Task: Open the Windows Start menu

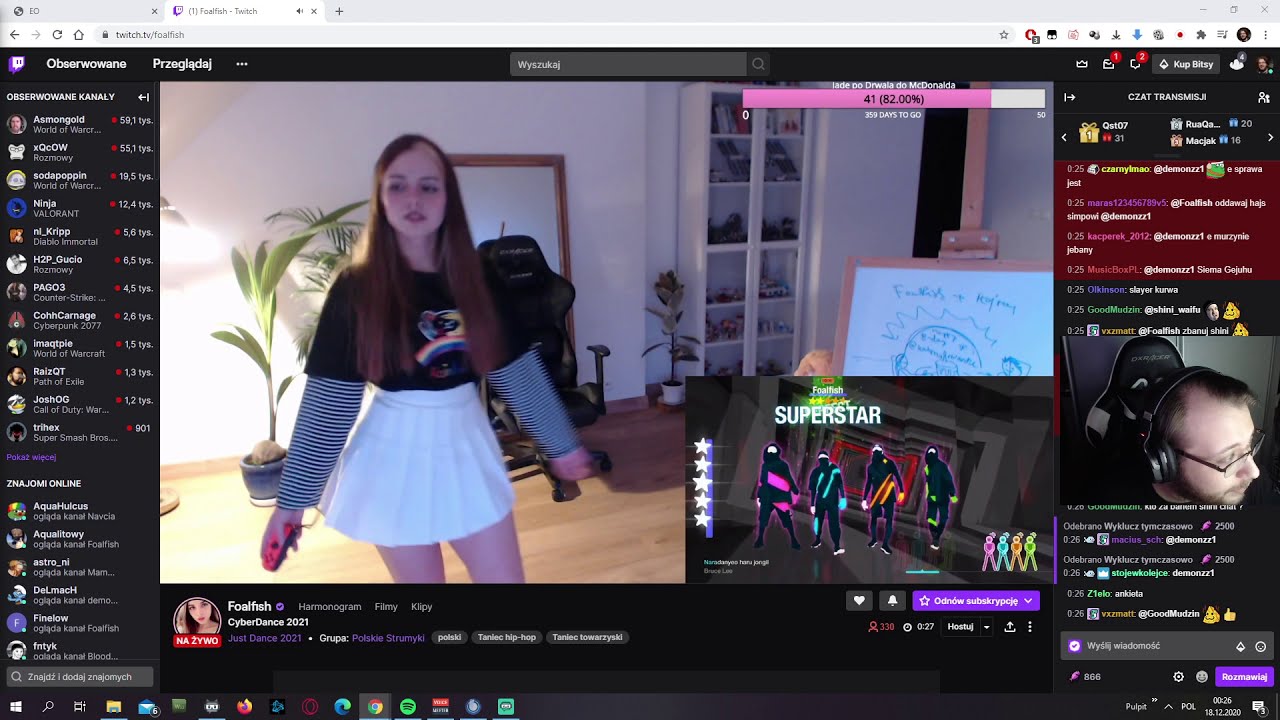Action: 16,706
